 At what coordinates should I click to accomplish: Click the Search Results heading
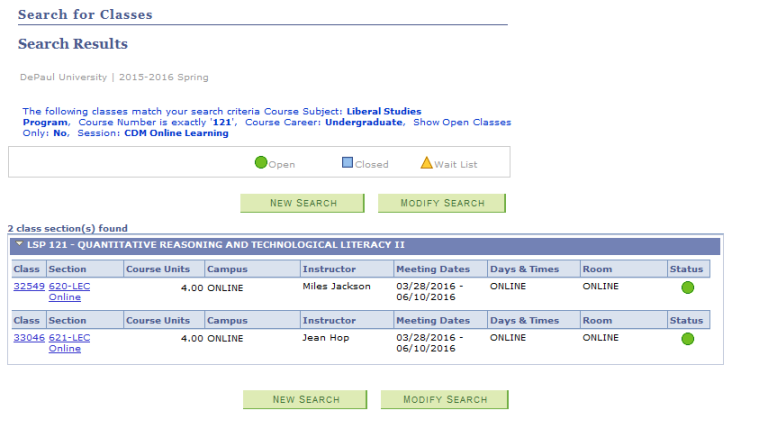(73, 44)
